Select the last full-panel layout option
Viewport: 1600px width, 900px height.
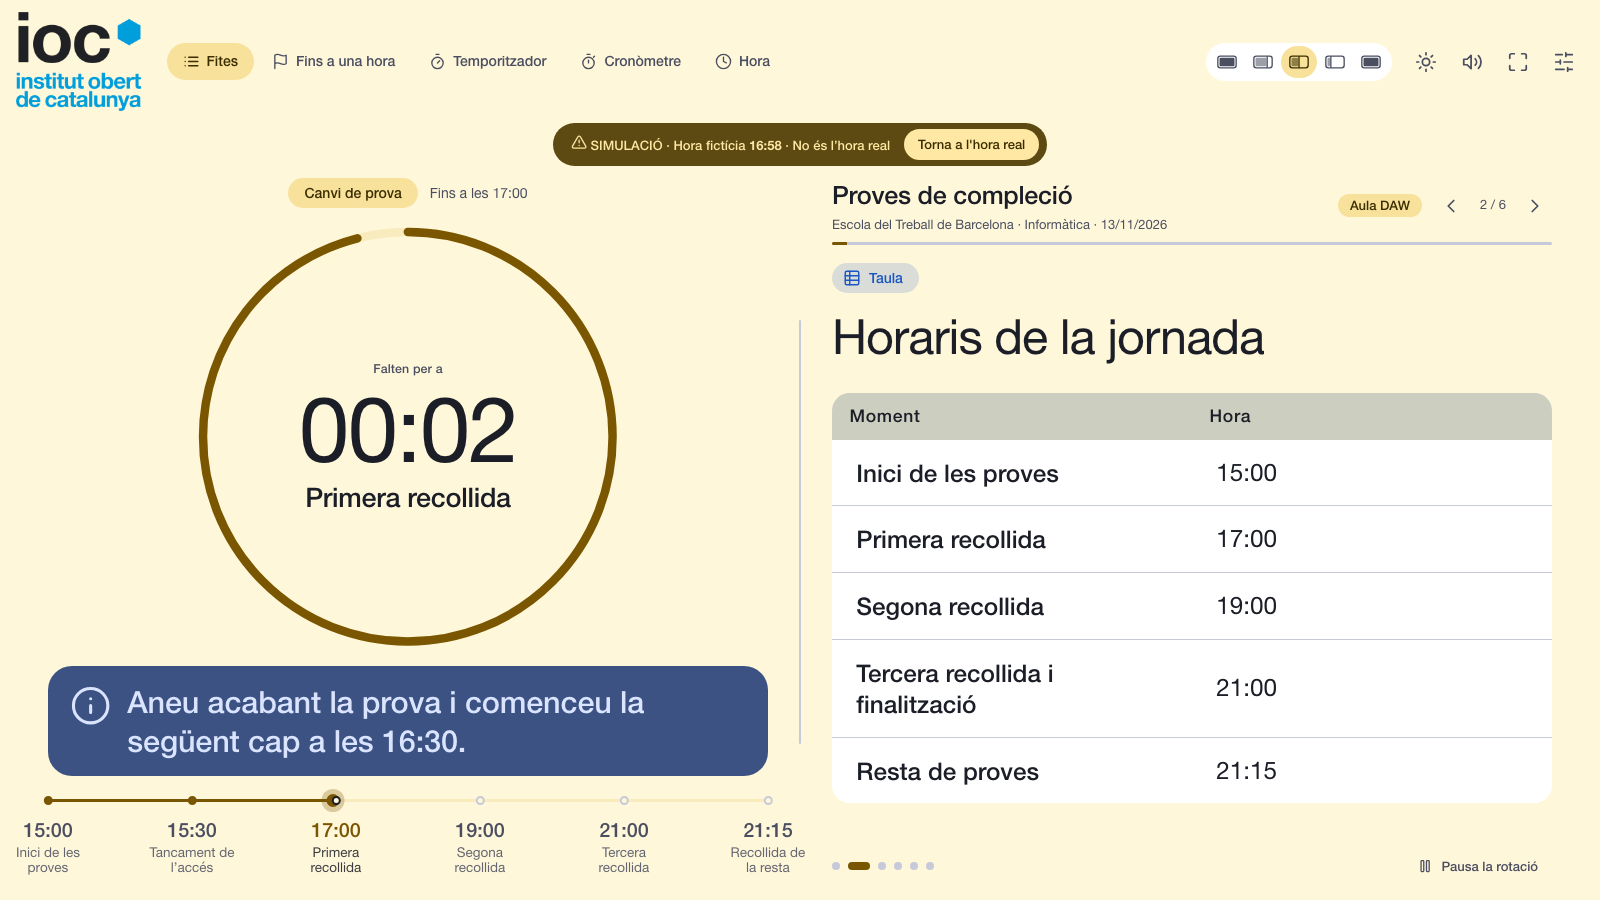click(1371, 62)
